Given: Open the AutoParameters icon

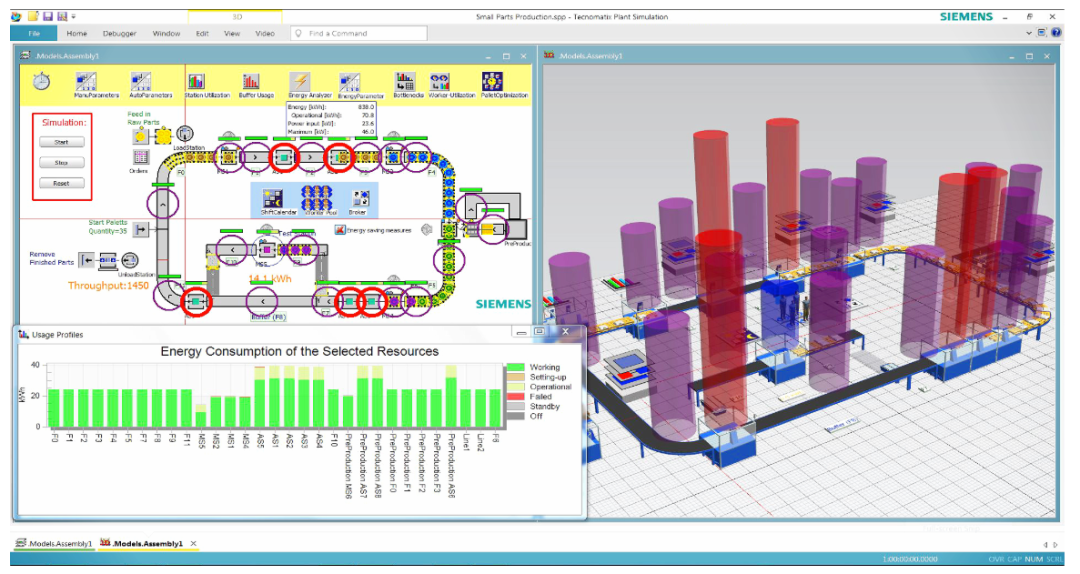Looking at the screenshot, I should click(x=141, y=81).
